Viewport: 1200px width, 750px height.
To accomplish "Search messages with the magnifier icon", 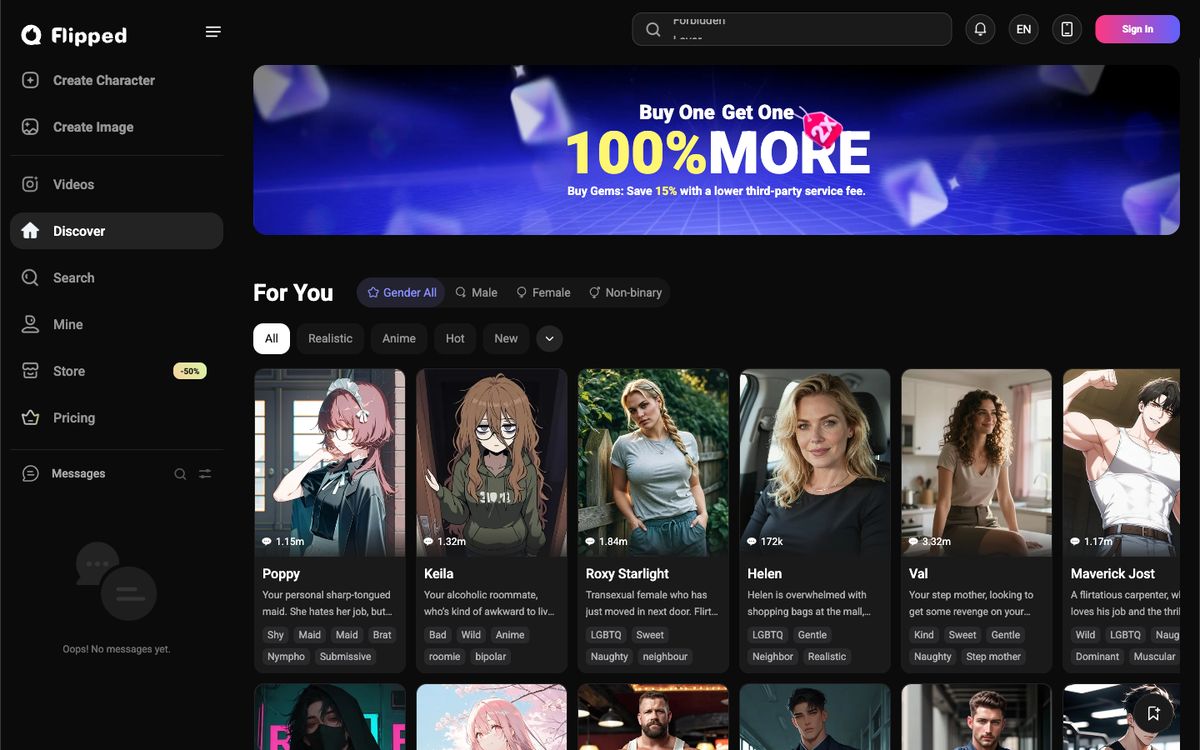I will pos(180,474).
